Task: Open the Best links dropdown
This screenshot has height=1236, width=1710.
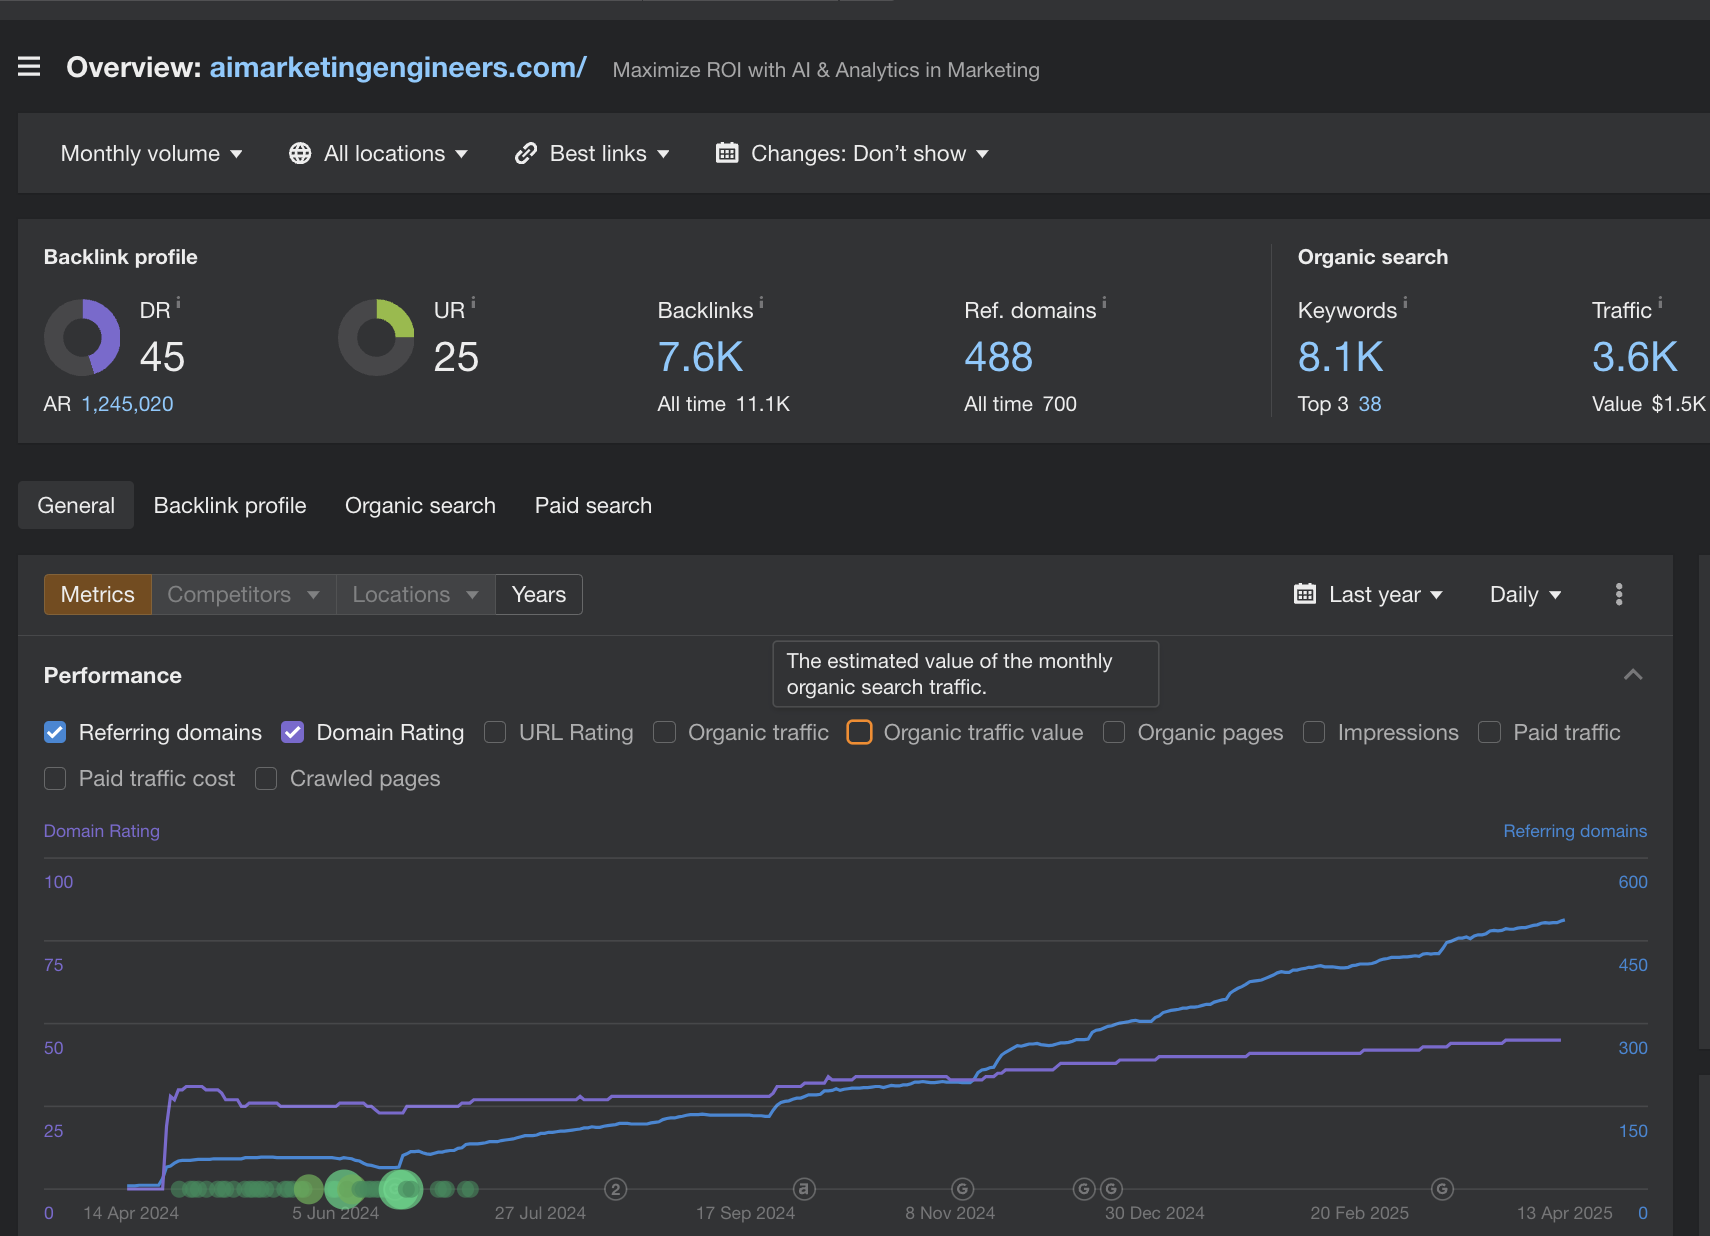Action: tap(592, 153)
